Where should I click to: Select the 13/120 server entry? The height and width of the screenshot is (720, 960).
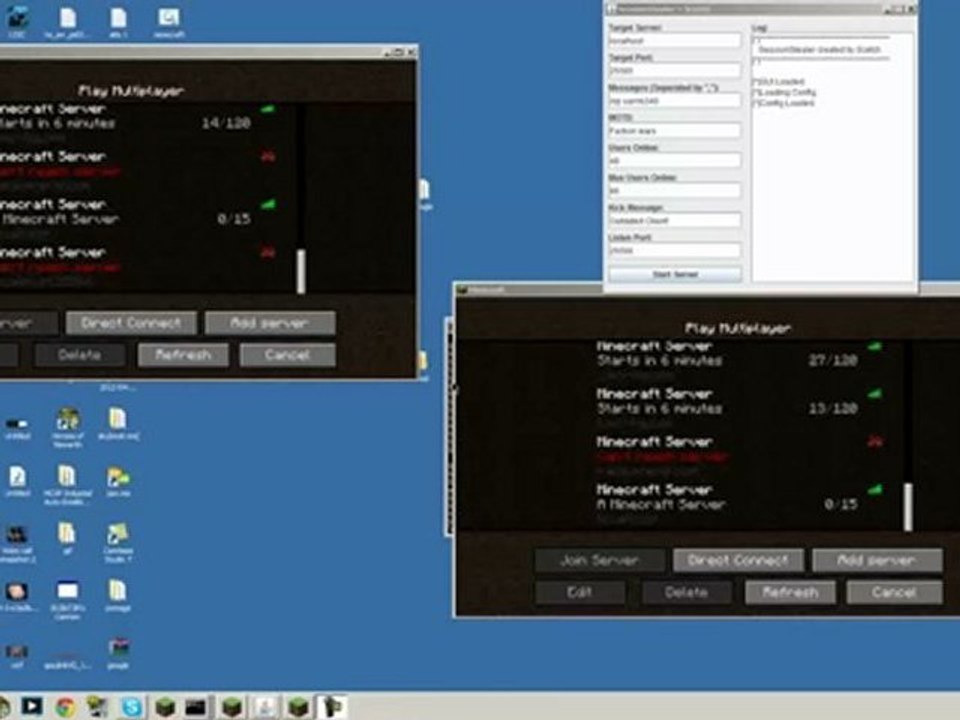[x=740, y=408]
